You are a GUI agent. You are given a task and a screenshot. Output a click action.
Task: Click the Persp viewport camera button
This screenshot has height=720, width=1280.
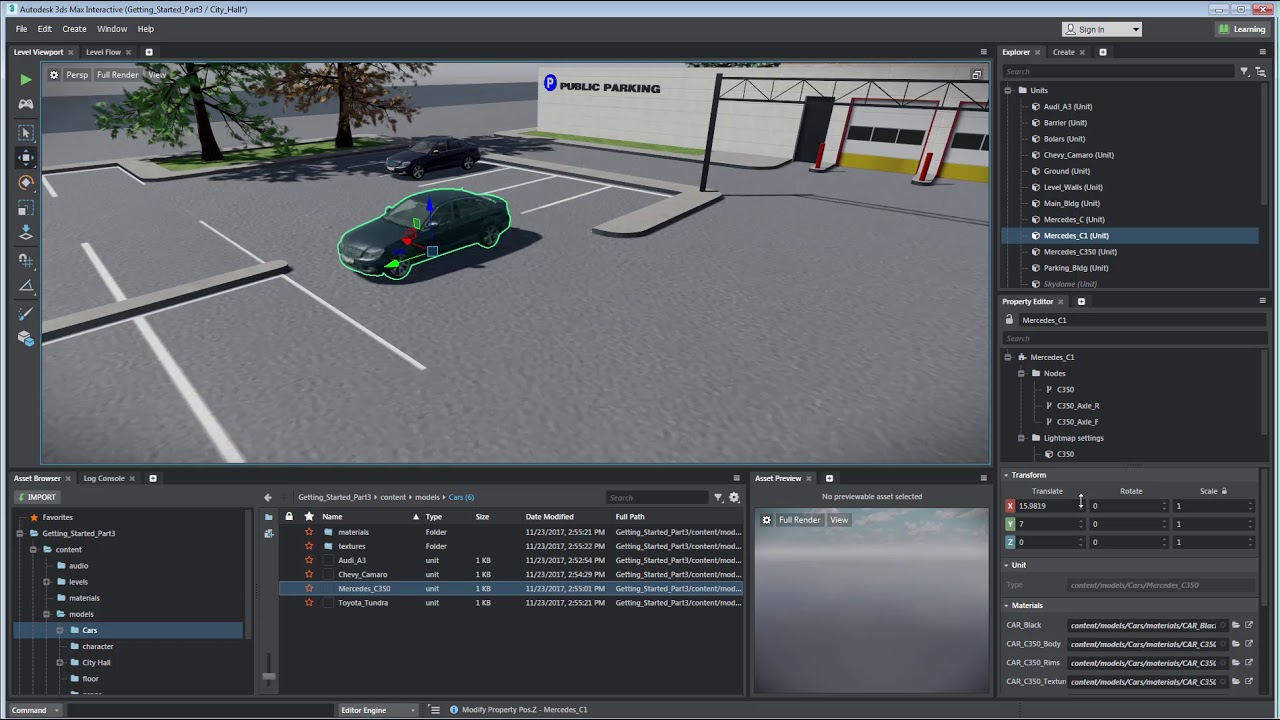tap(77, 75)
